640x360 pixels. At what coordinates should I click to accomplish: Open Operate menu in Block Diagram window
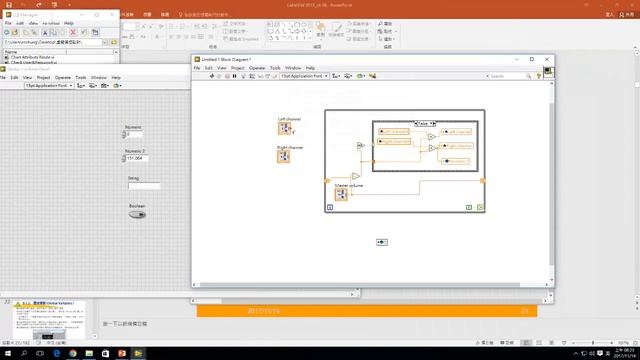click(257, 68)
